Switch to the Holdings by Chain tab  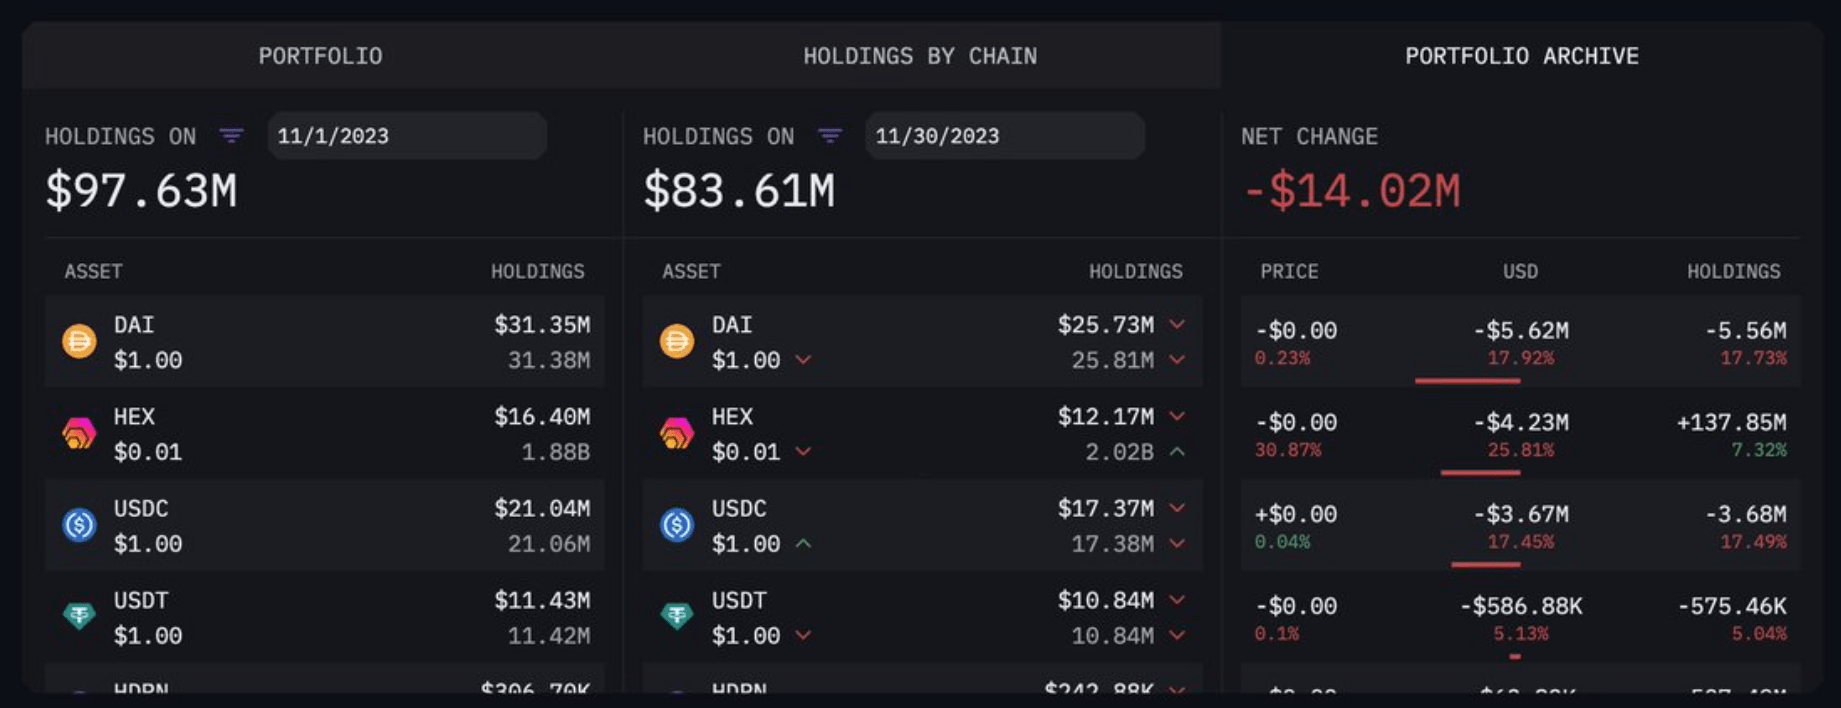(919, 56)
